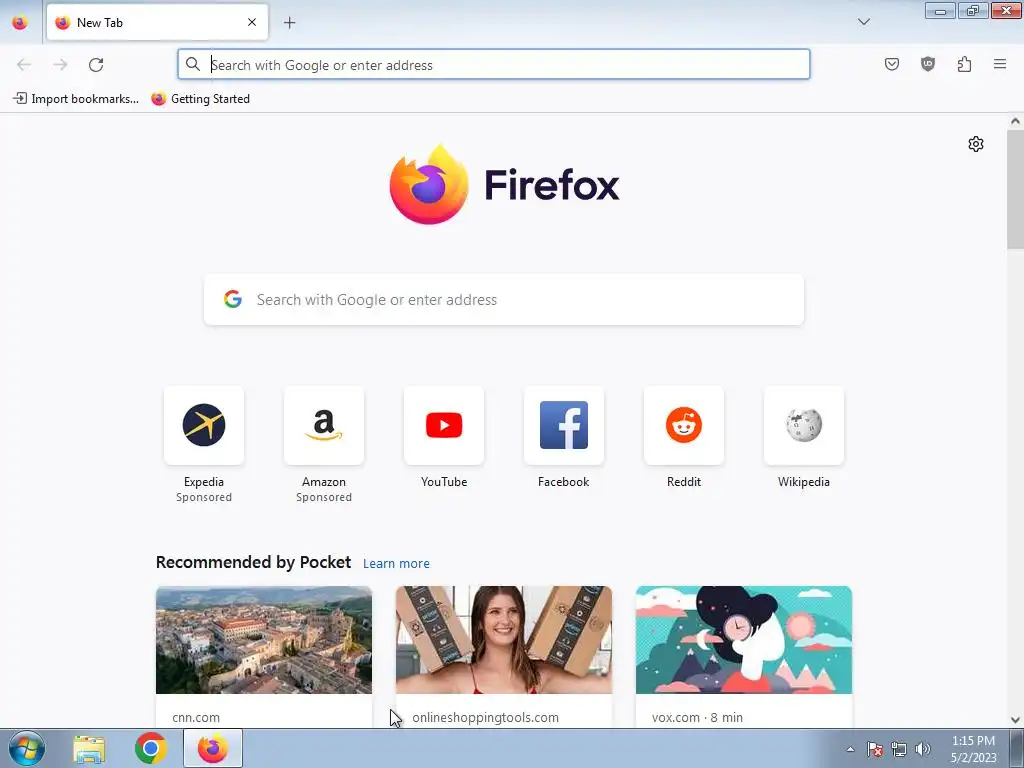Open uBlock Origin shield icon

[x=928, y=64]
